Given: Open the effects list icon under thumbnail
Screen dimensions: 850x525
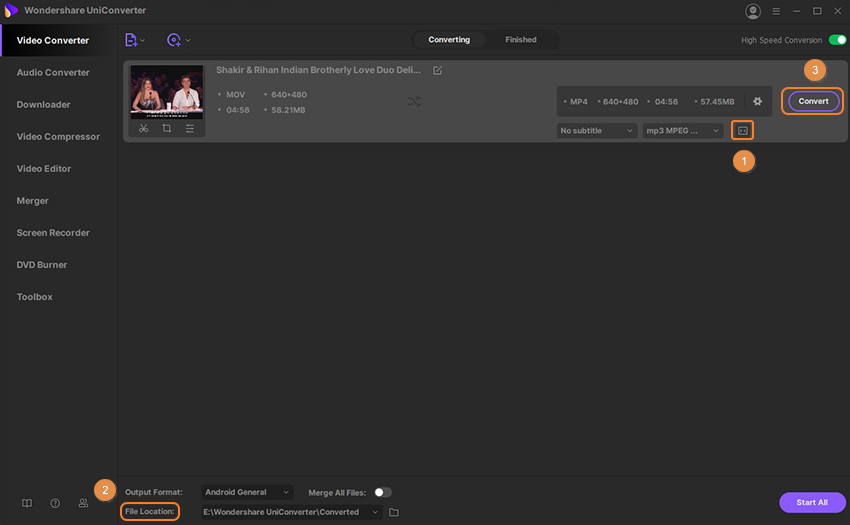Looking at the screenshot, I should coord(190,129).
